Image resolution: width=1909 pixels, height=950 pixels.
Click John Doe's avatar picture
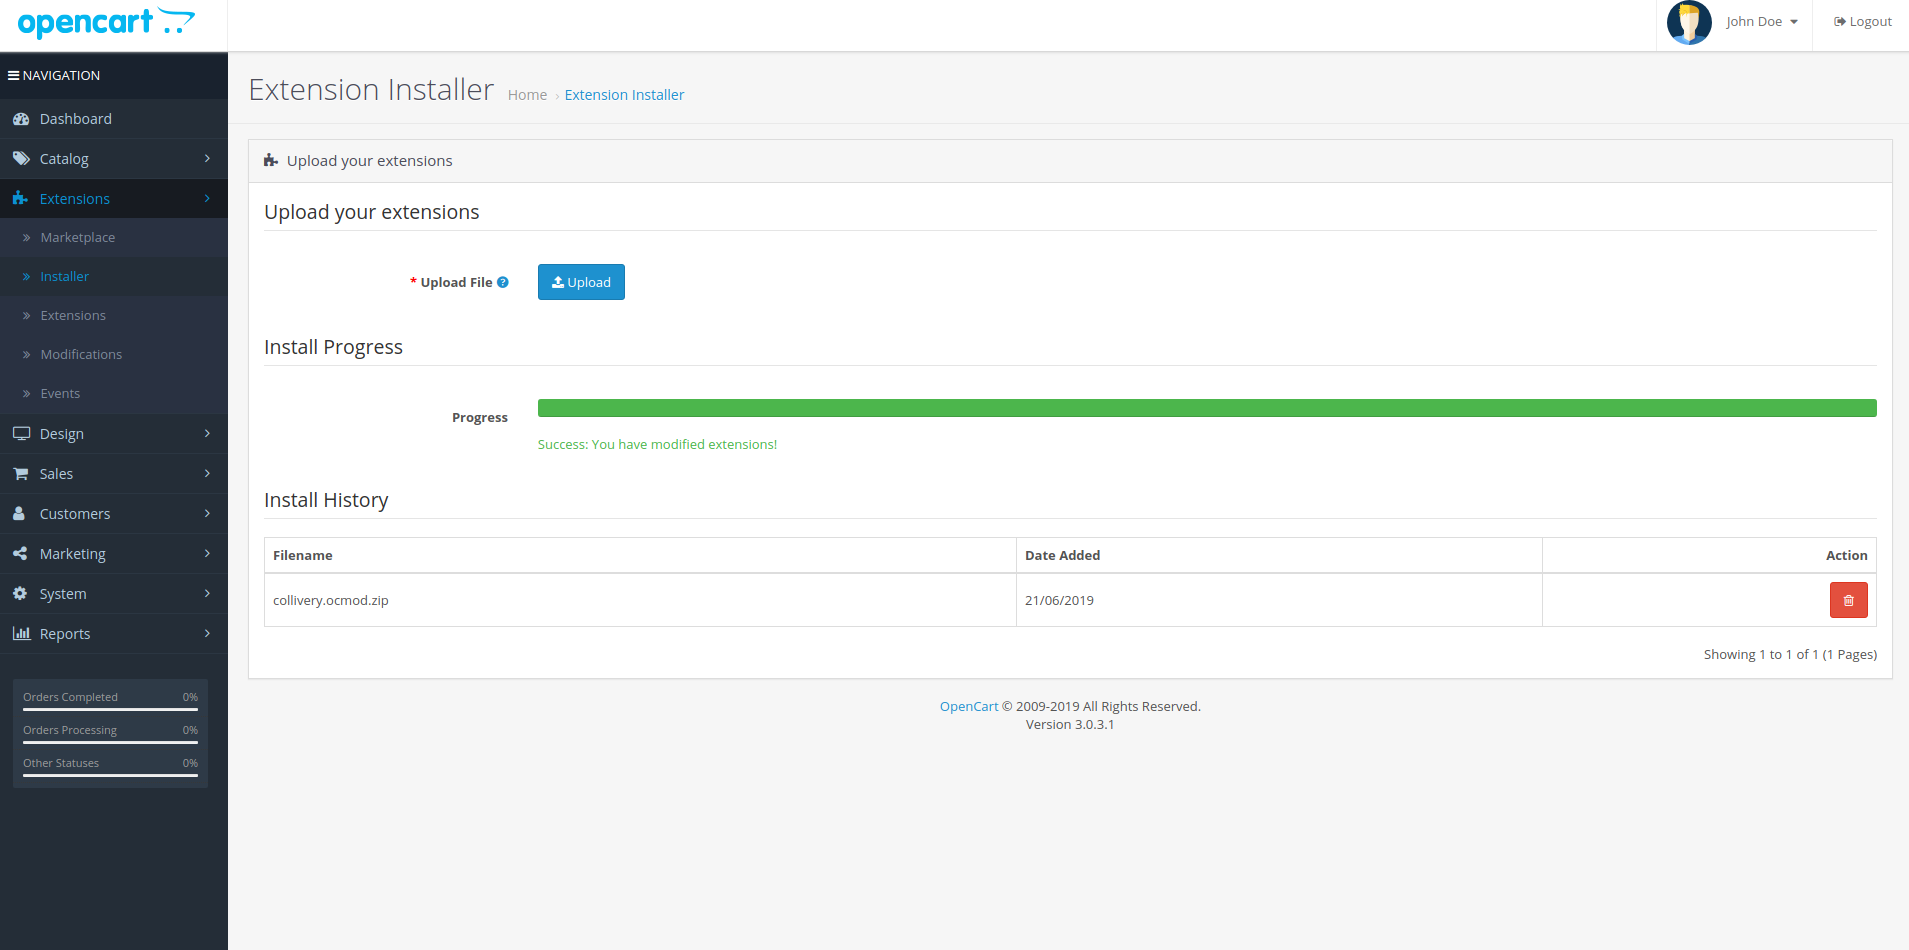click(x=1689, y=22)
